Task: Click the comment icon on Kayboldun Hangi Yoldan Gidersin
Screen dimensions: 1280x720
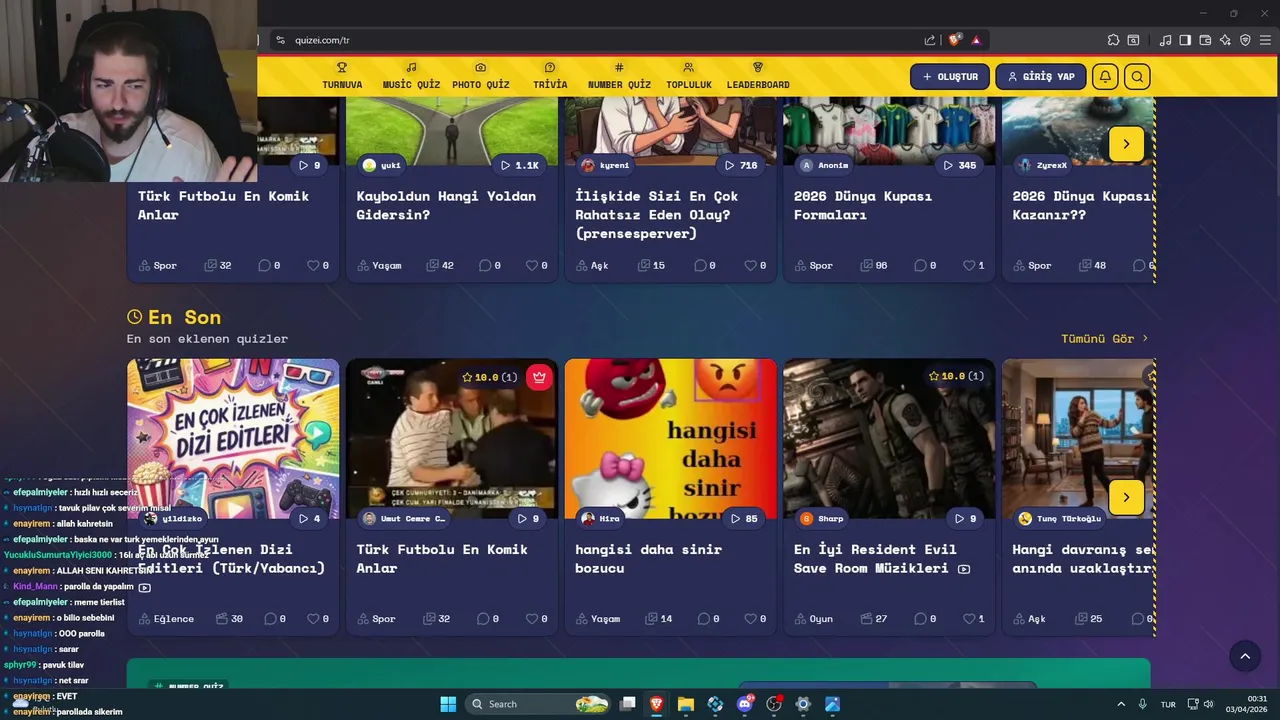Action: pyautogui.click(x=484, y=265)
